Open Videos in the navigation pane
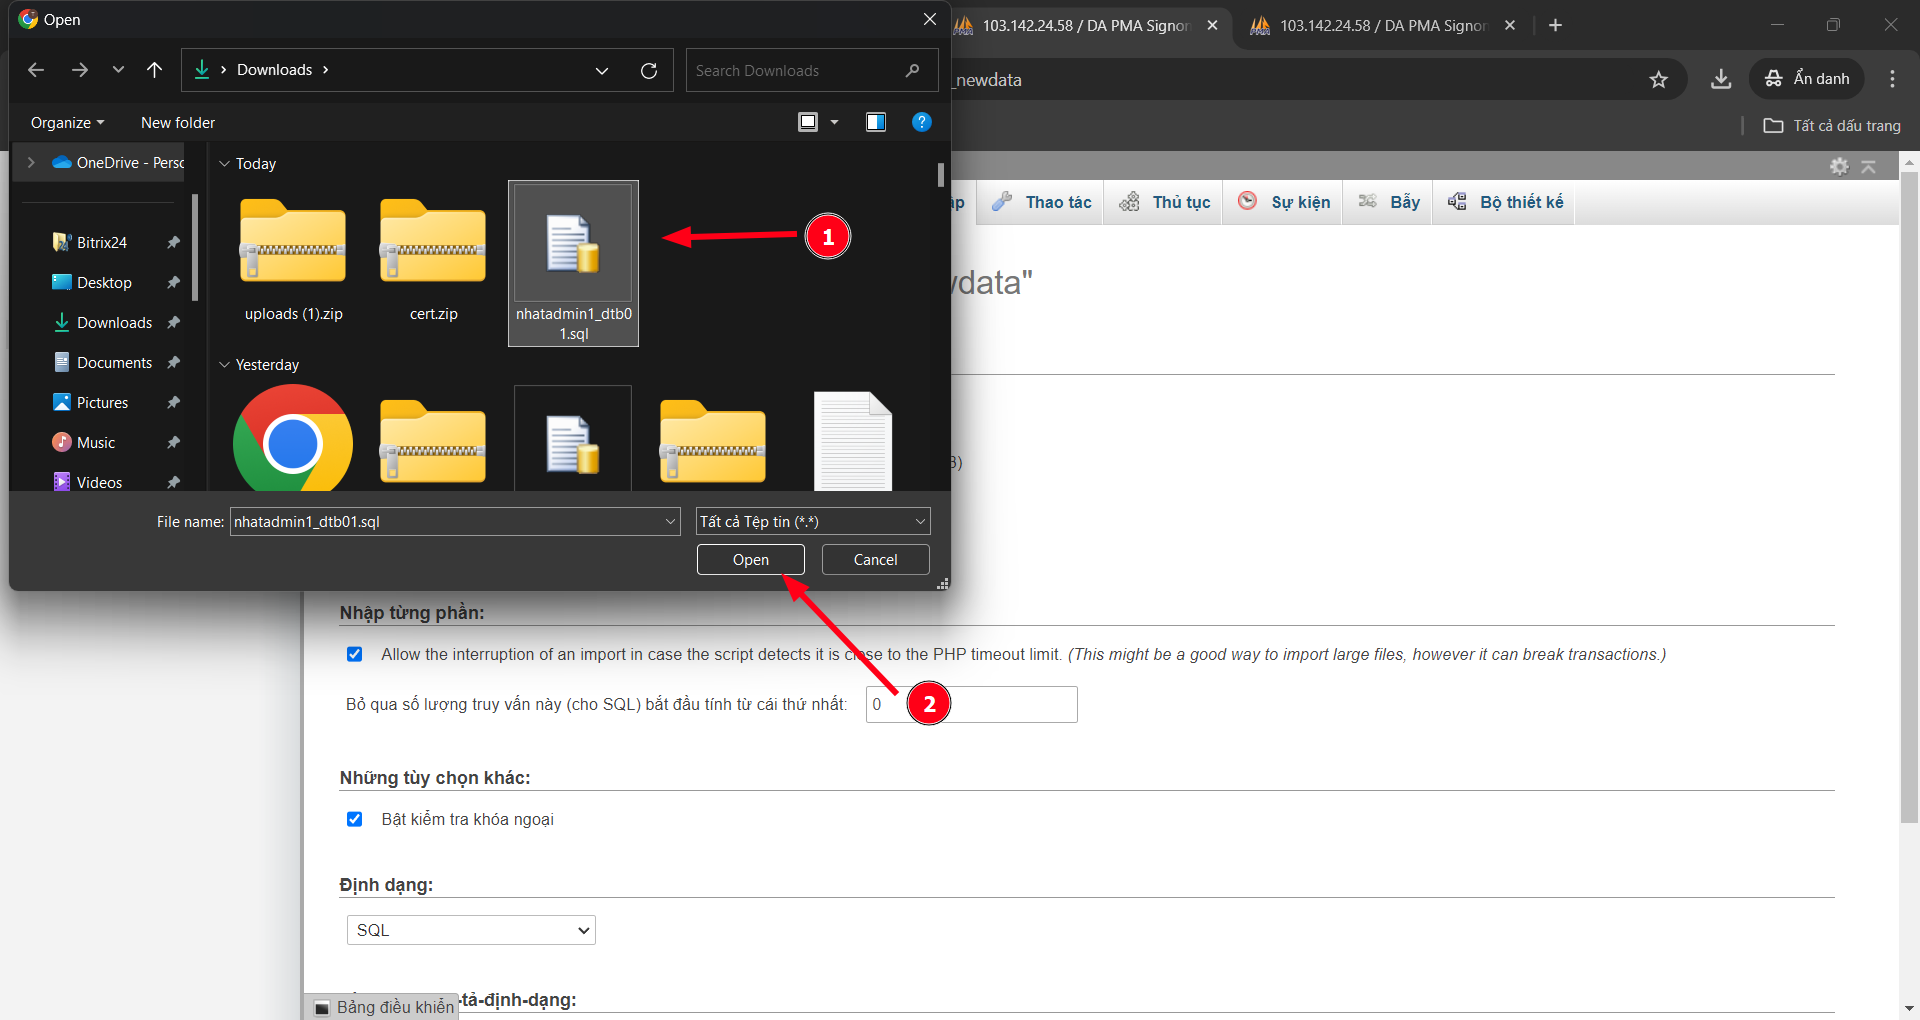 pos(99,482)
